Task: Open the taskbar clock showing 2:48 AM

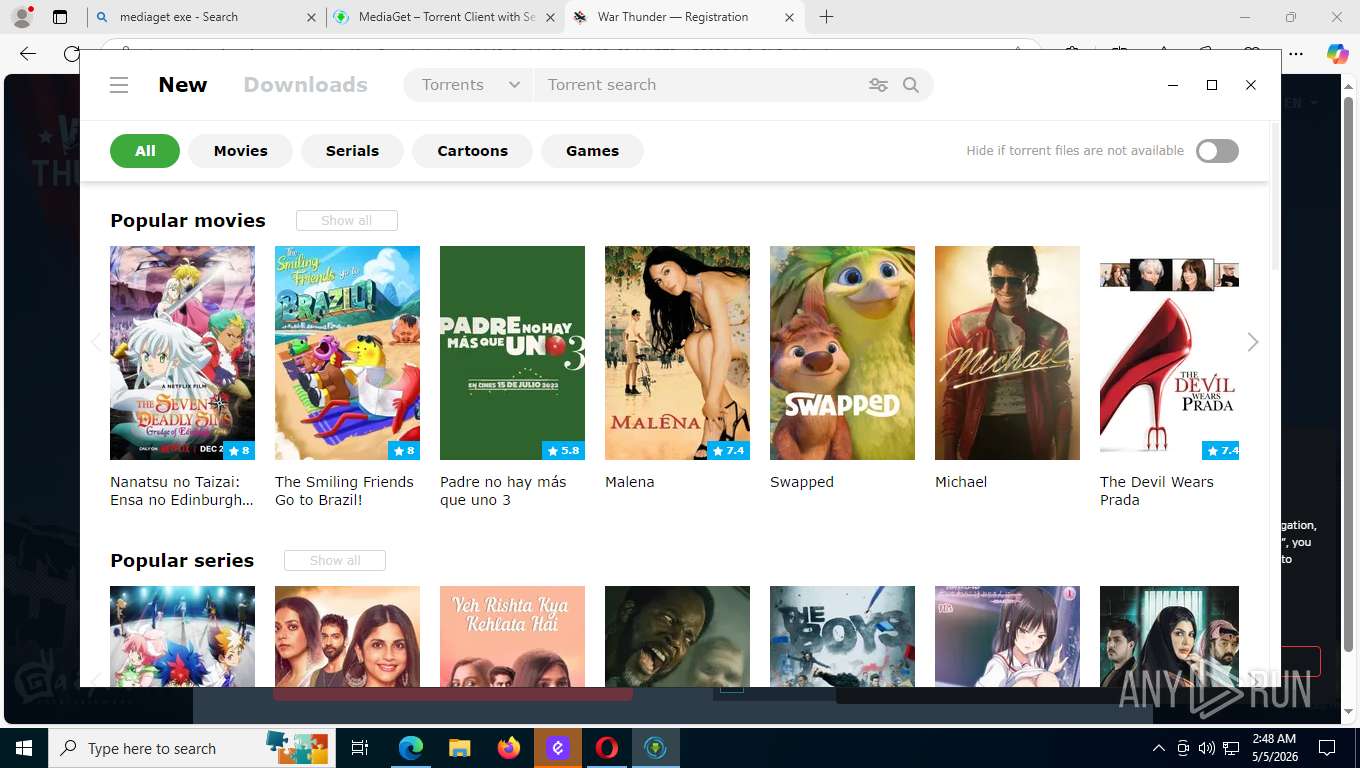Action: pyautogui.click(x=1274, y=748)
